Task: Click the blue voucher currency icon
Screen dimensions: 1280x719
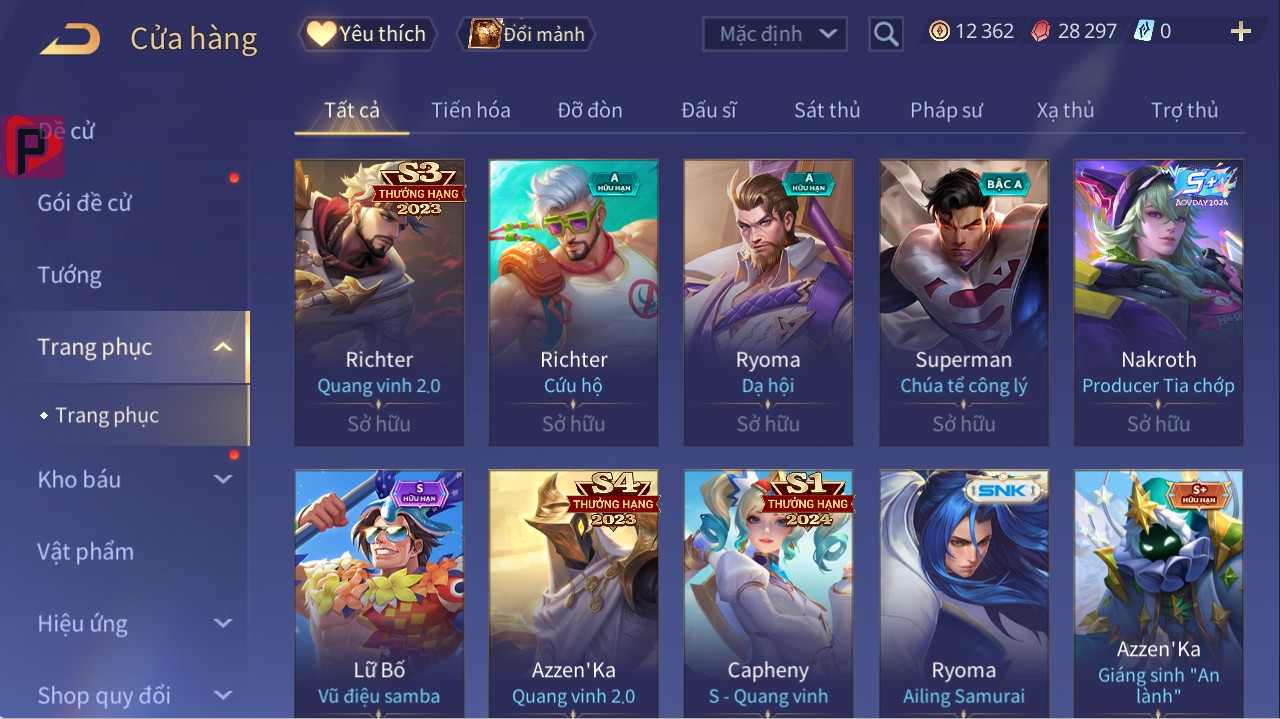Action: [x=1143, y=31]
